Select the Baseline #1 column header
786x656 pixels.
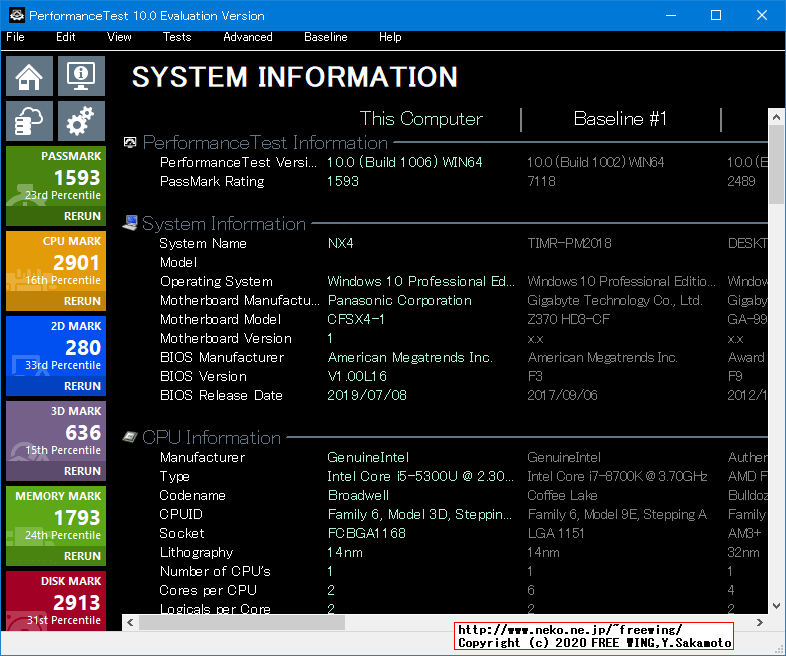tap(620, 119)
